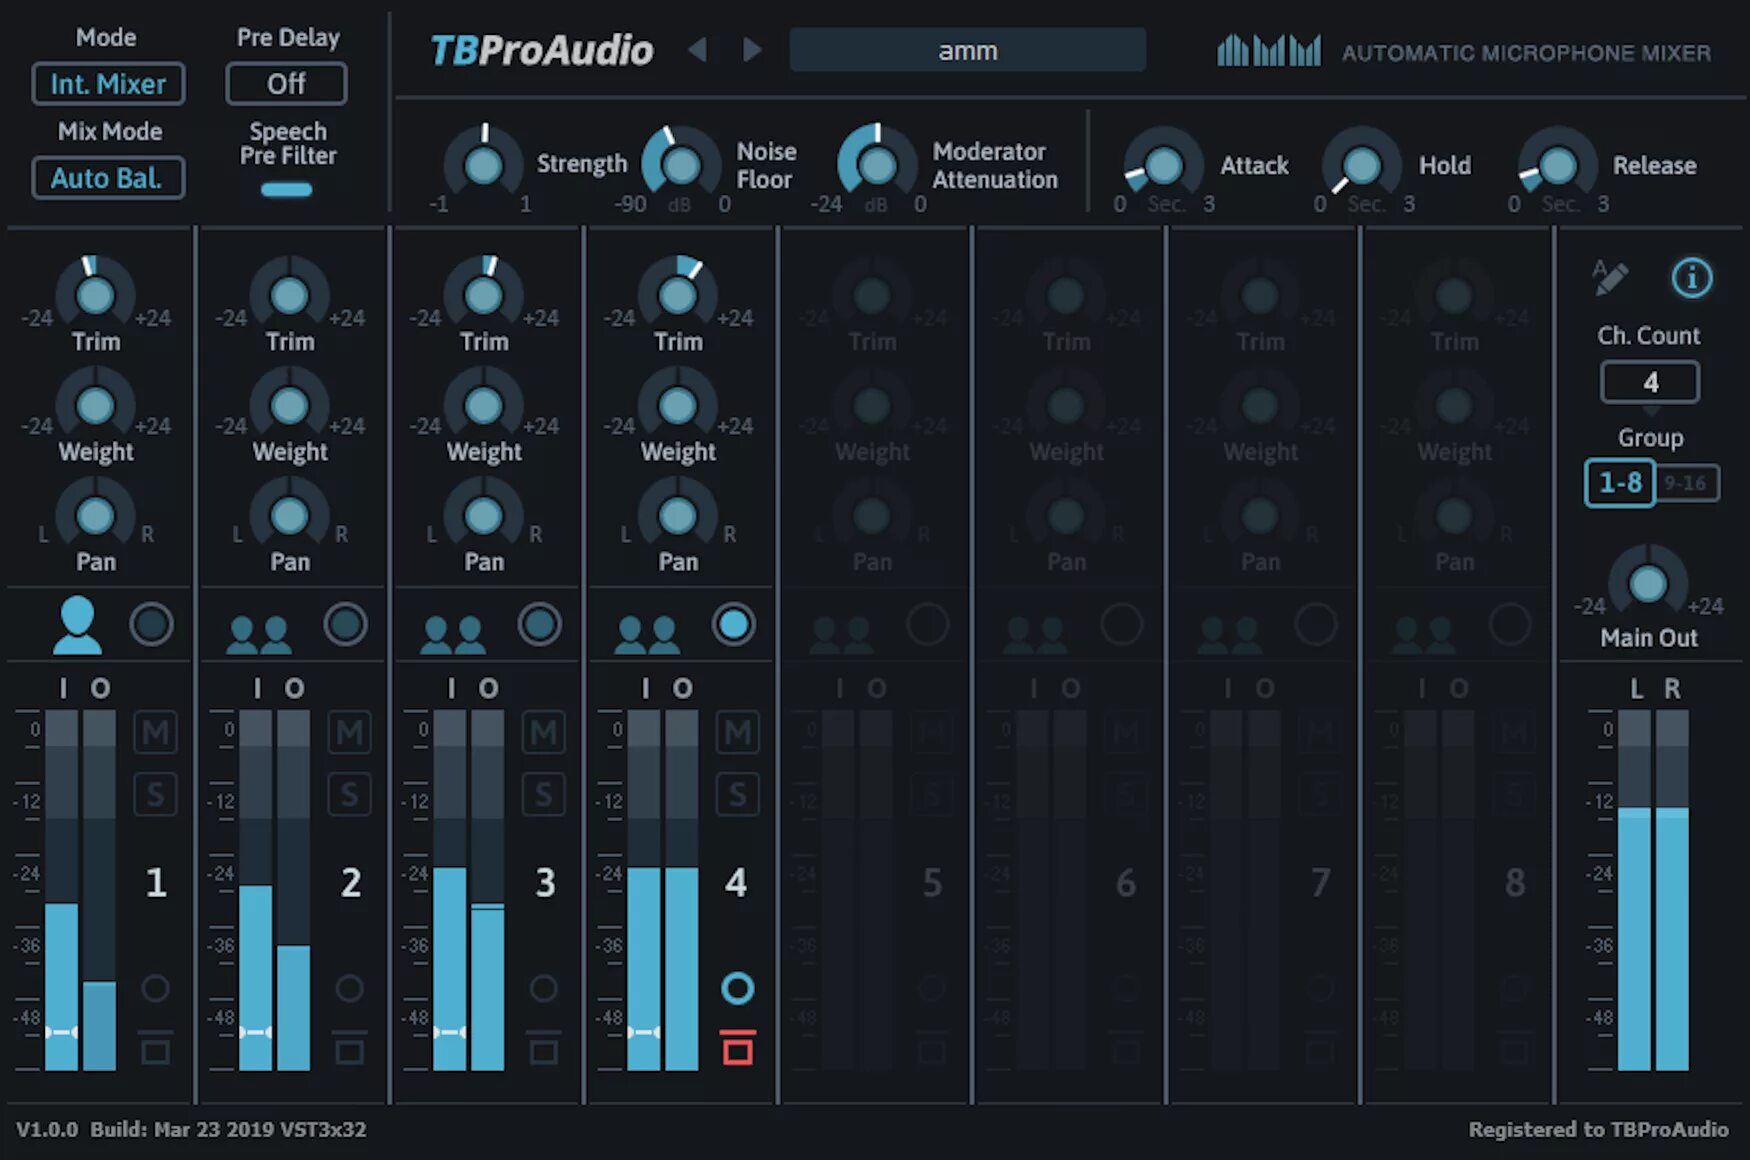Toggle channel 2 round moderator button
The image size is (1750, 1160).
click(345, 625)
